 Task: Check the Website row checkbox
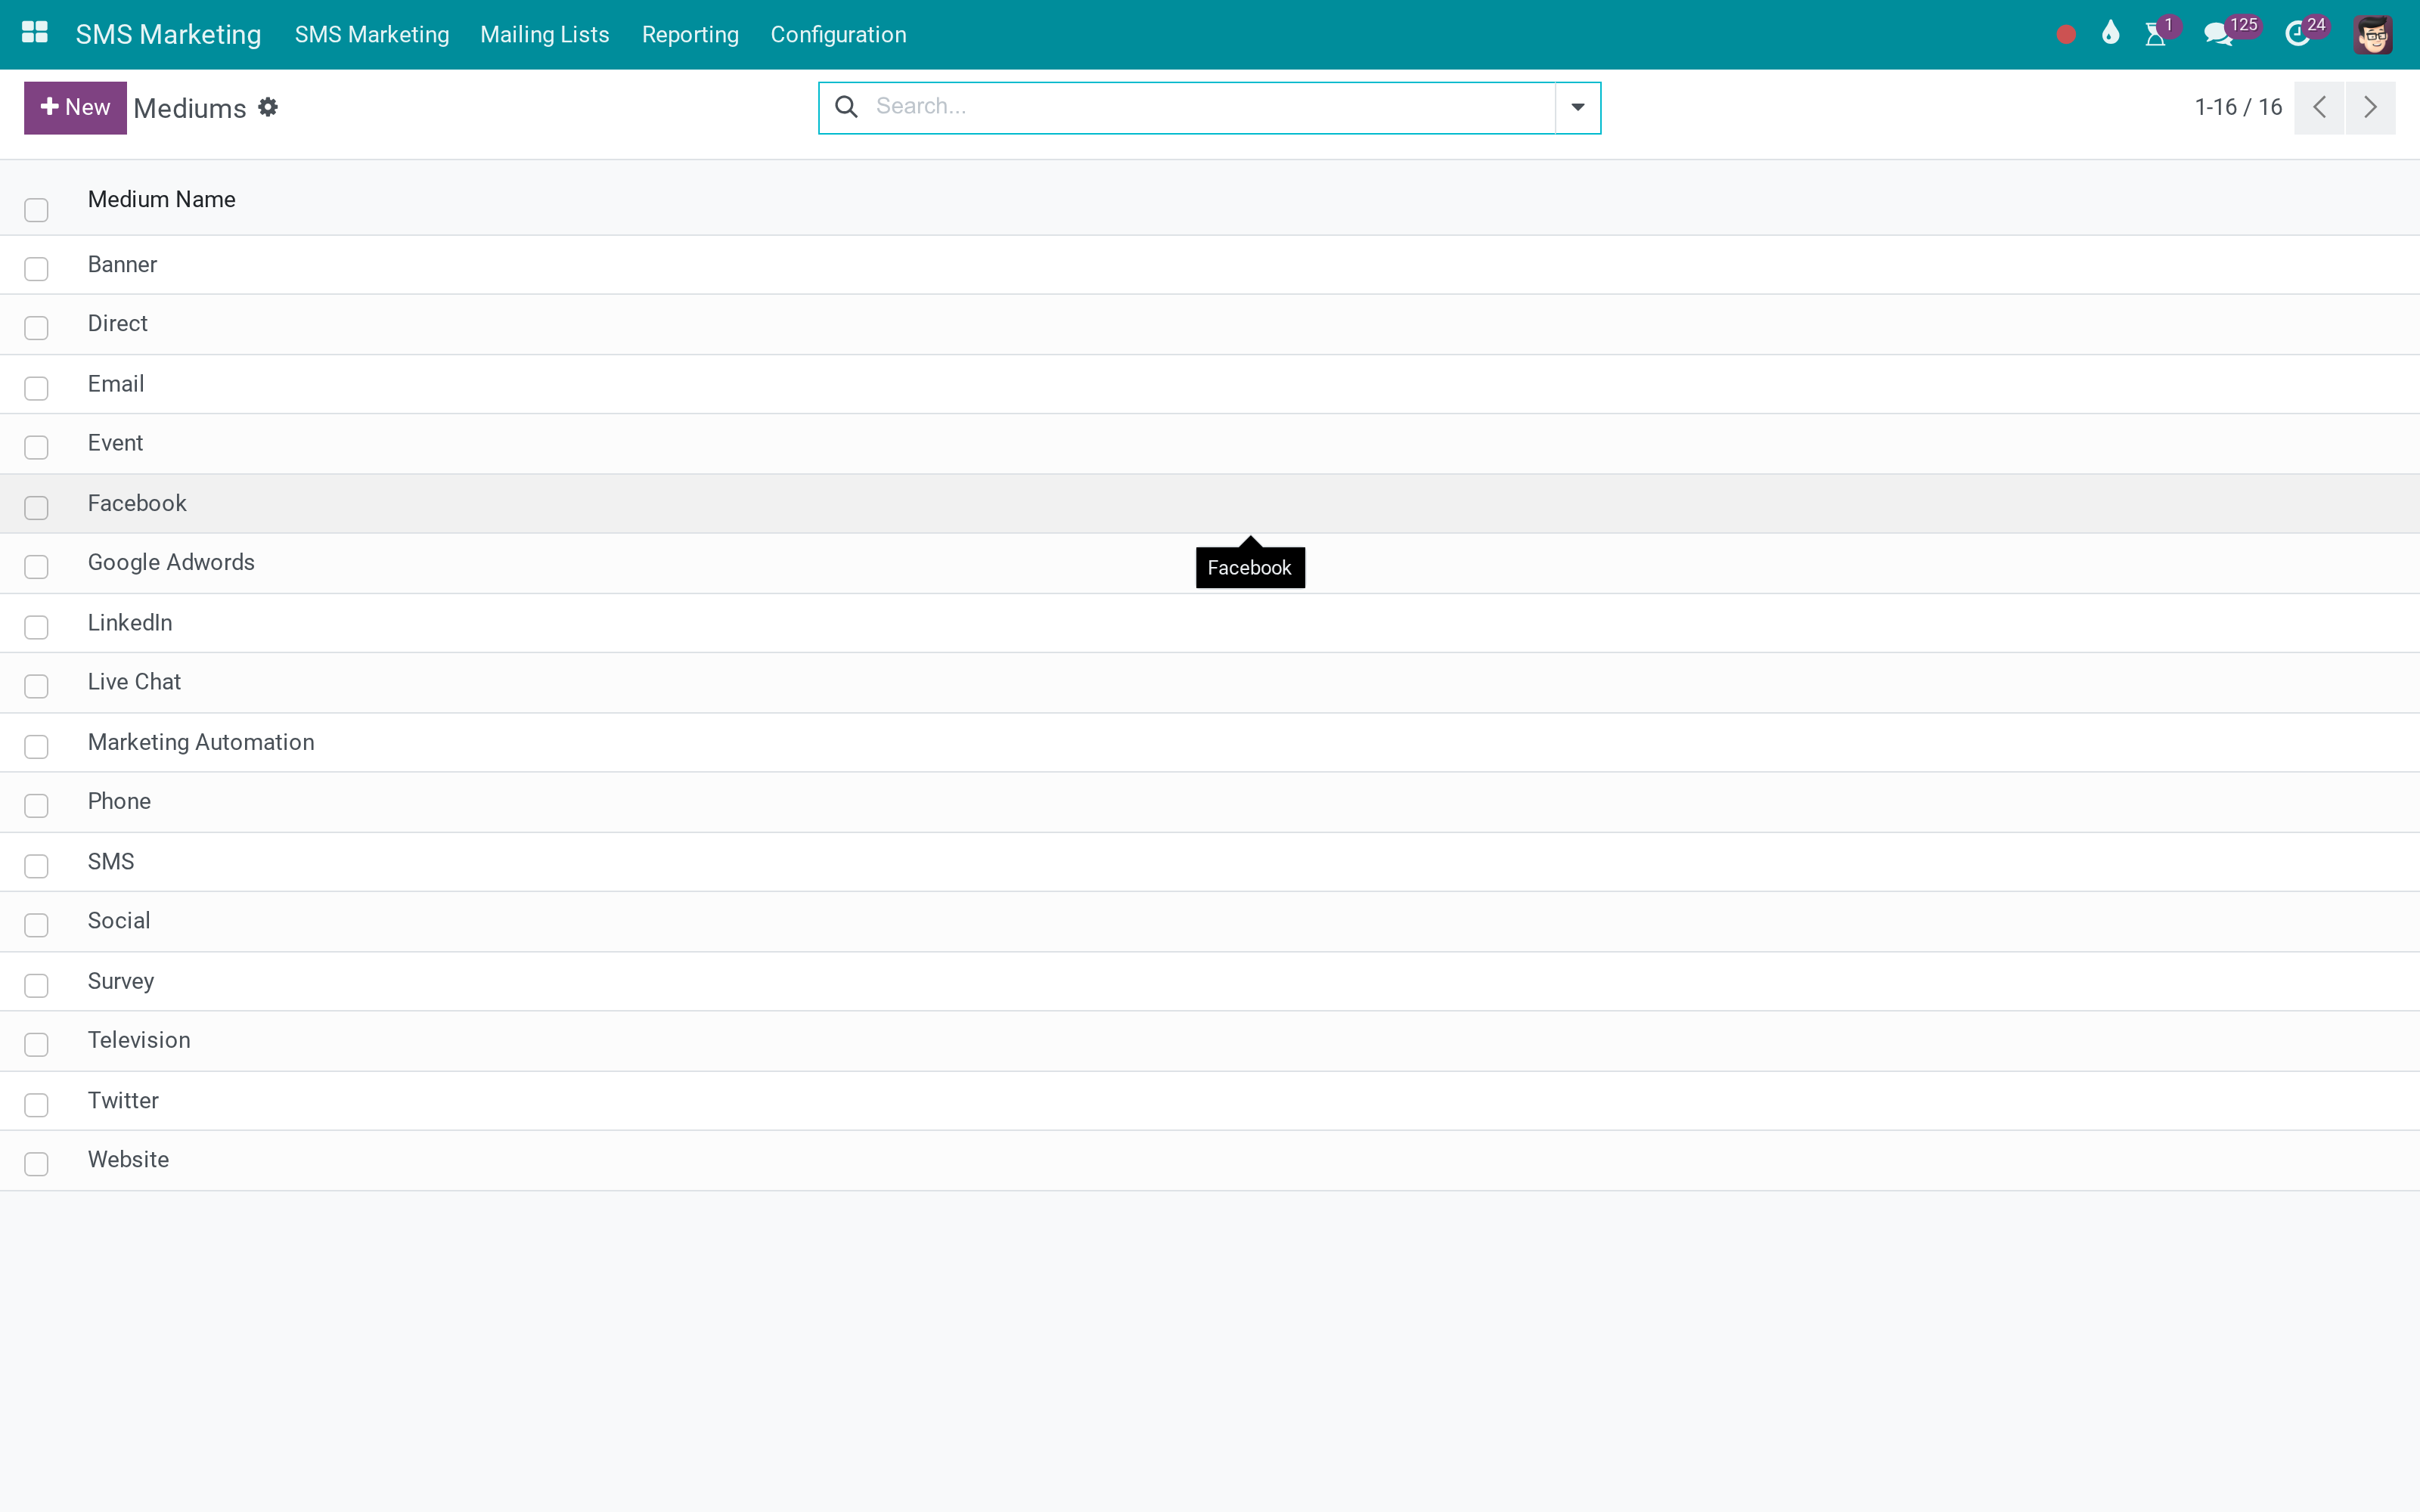click(x=36, y=1164)
